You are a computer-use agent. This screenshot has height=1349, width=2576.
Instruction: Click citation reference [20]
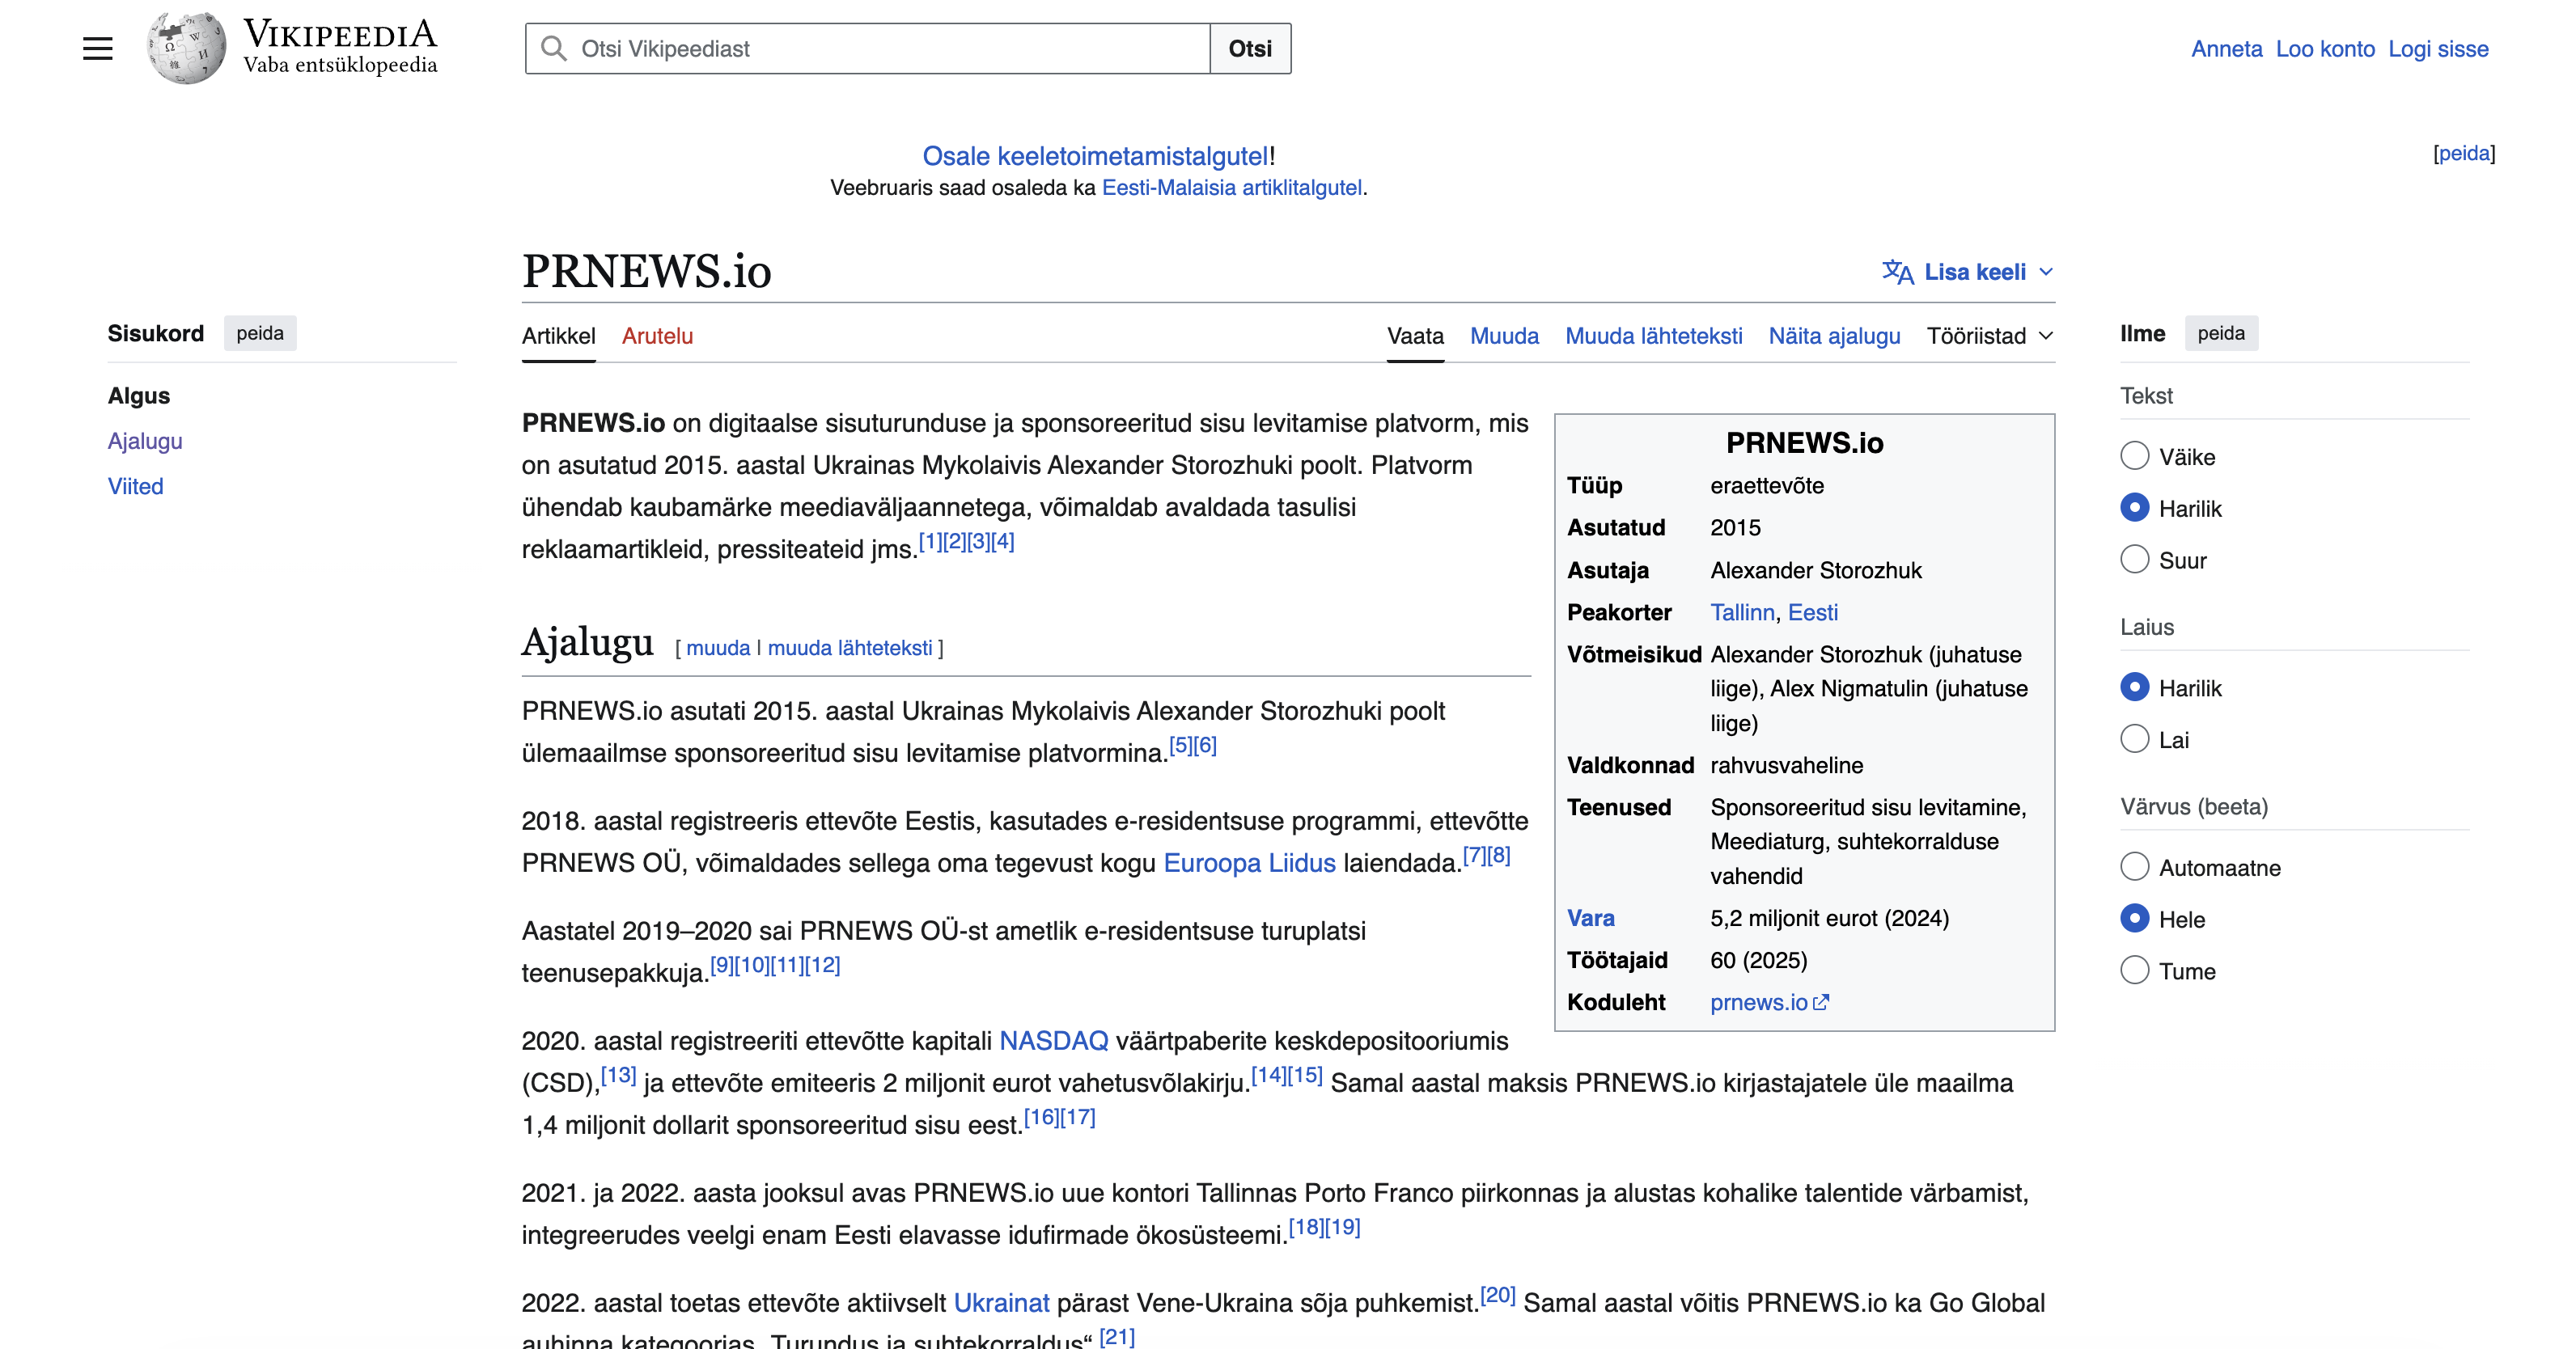click(1498, 1295)
